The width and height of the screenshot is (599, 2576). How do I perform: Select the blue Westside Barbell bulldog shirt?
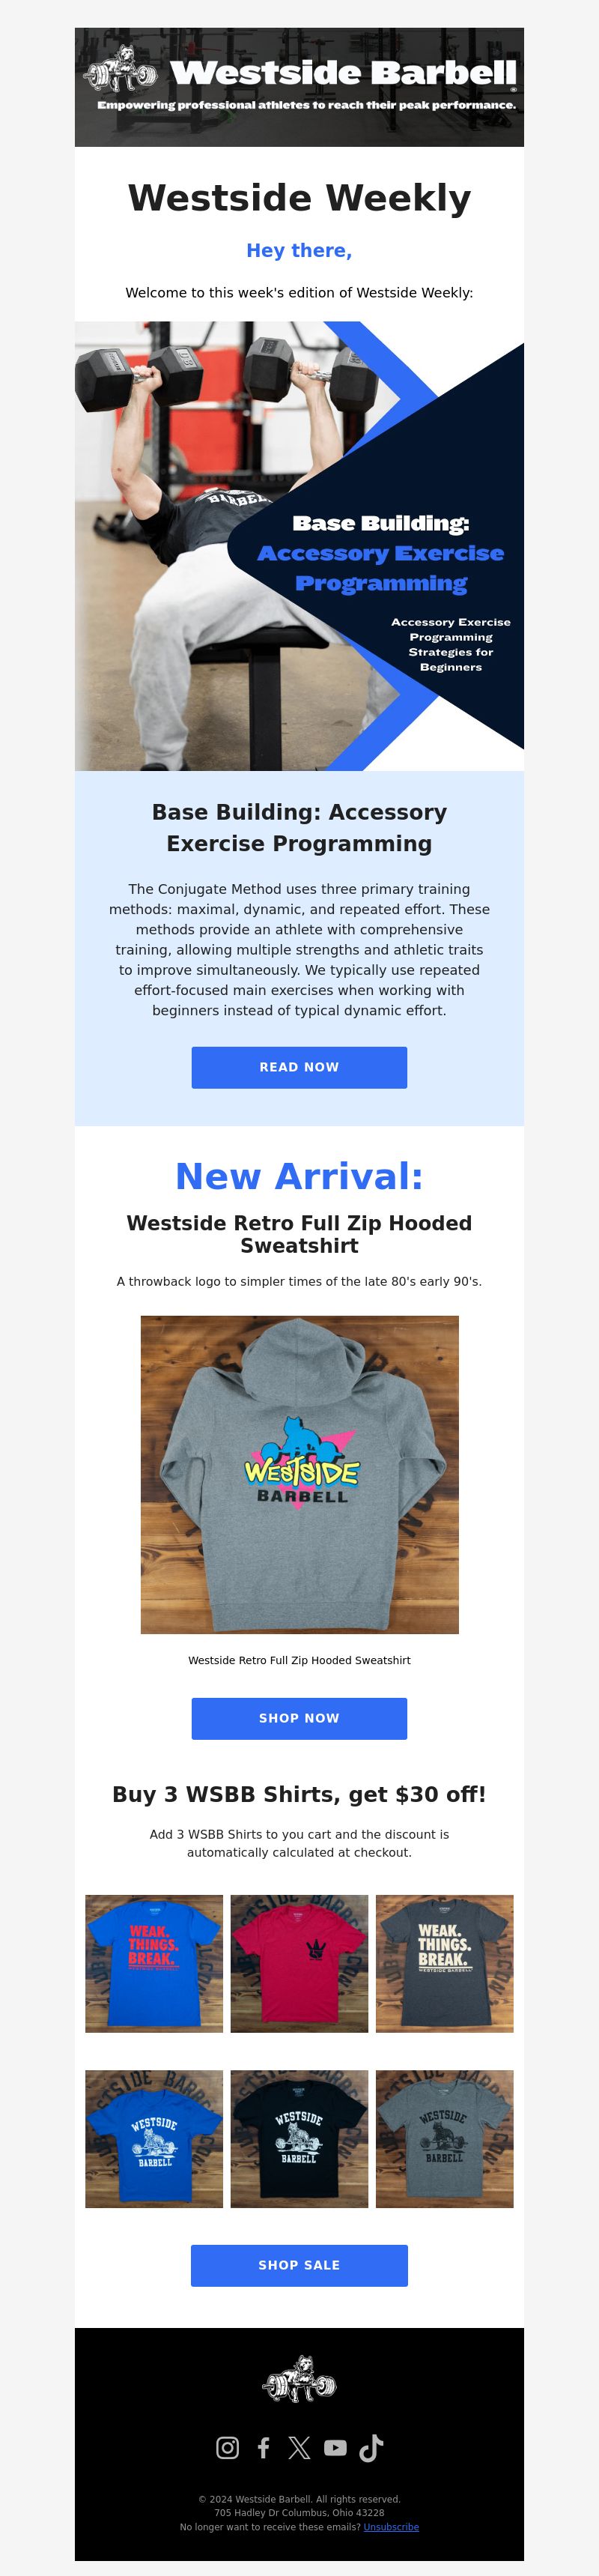154,2139
